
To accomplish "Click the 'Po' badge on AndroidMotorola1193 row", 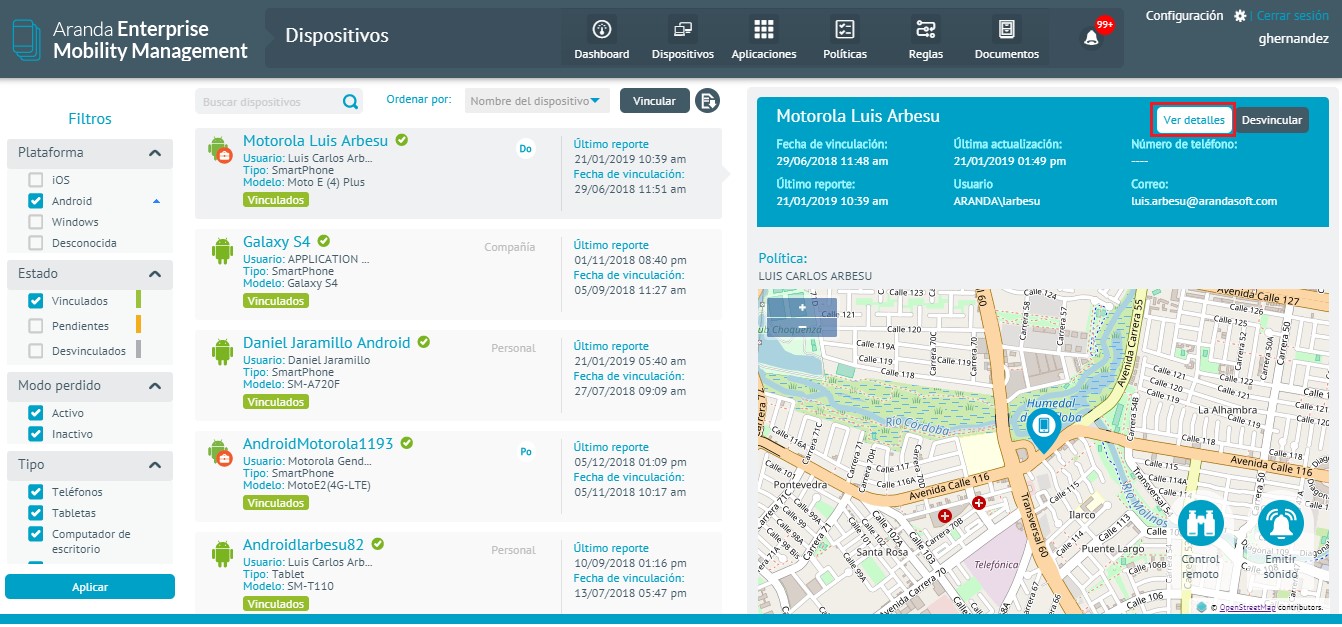I will [525, 451].
